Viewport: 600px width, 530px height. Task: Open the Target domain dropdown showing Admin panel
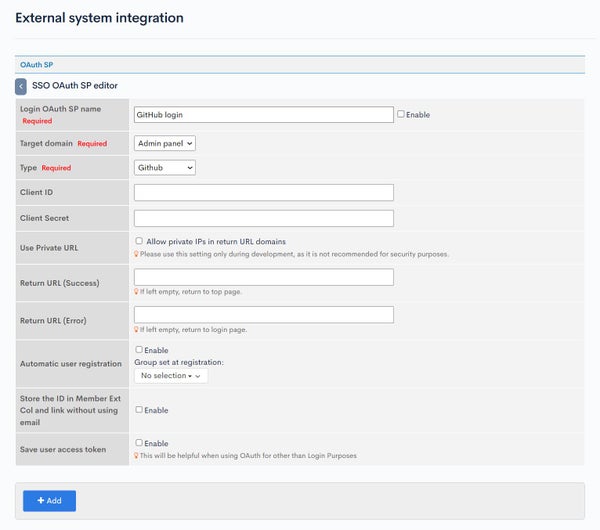165,144
